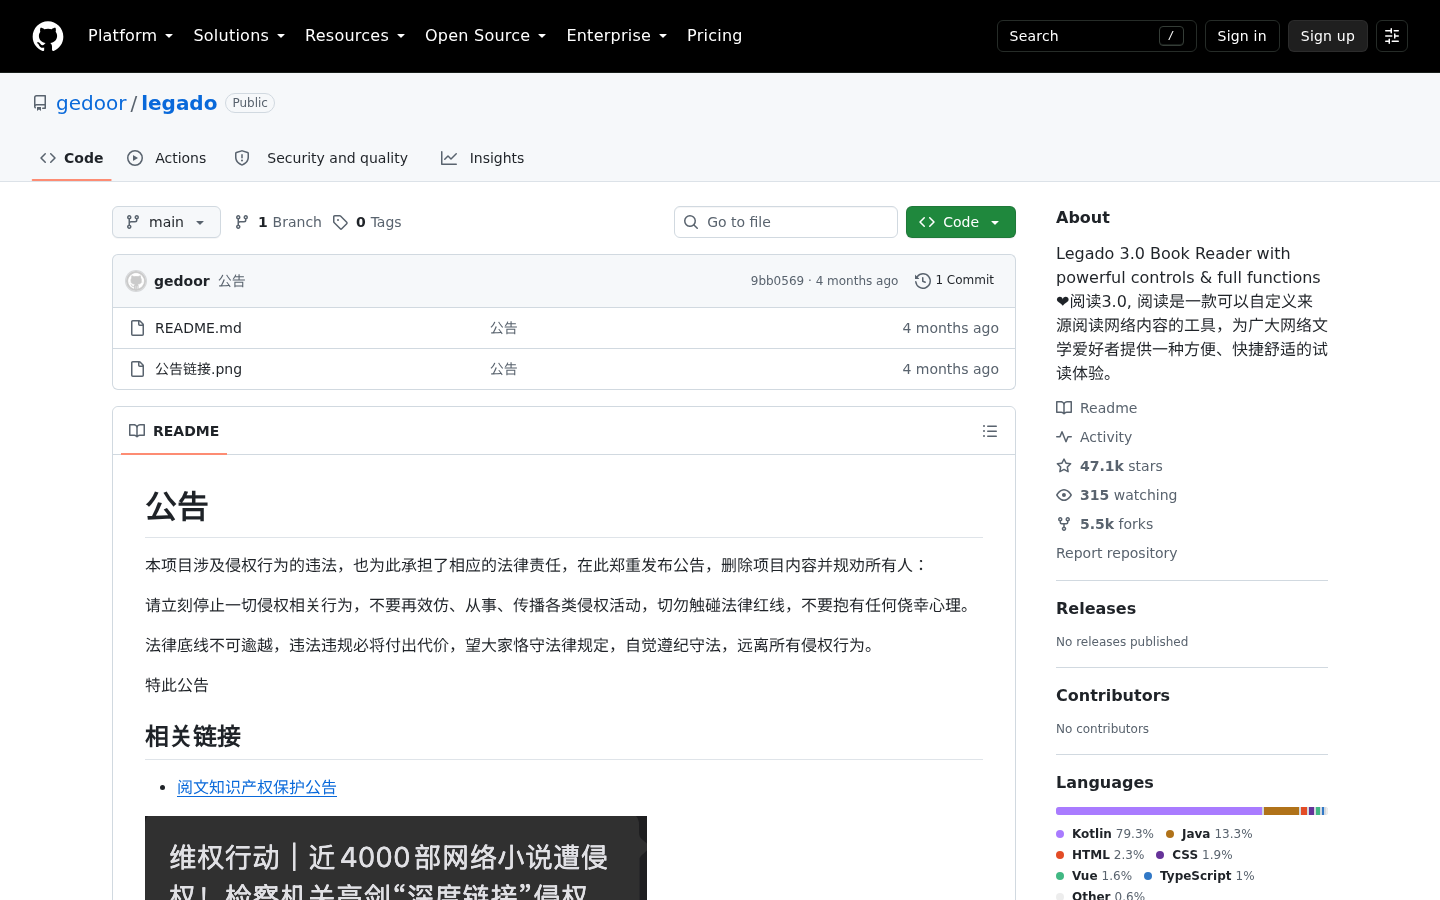1440x900 pixels.
Task: Click the branch icon beside 1 Branch
Action: click(x=242, y=222)
